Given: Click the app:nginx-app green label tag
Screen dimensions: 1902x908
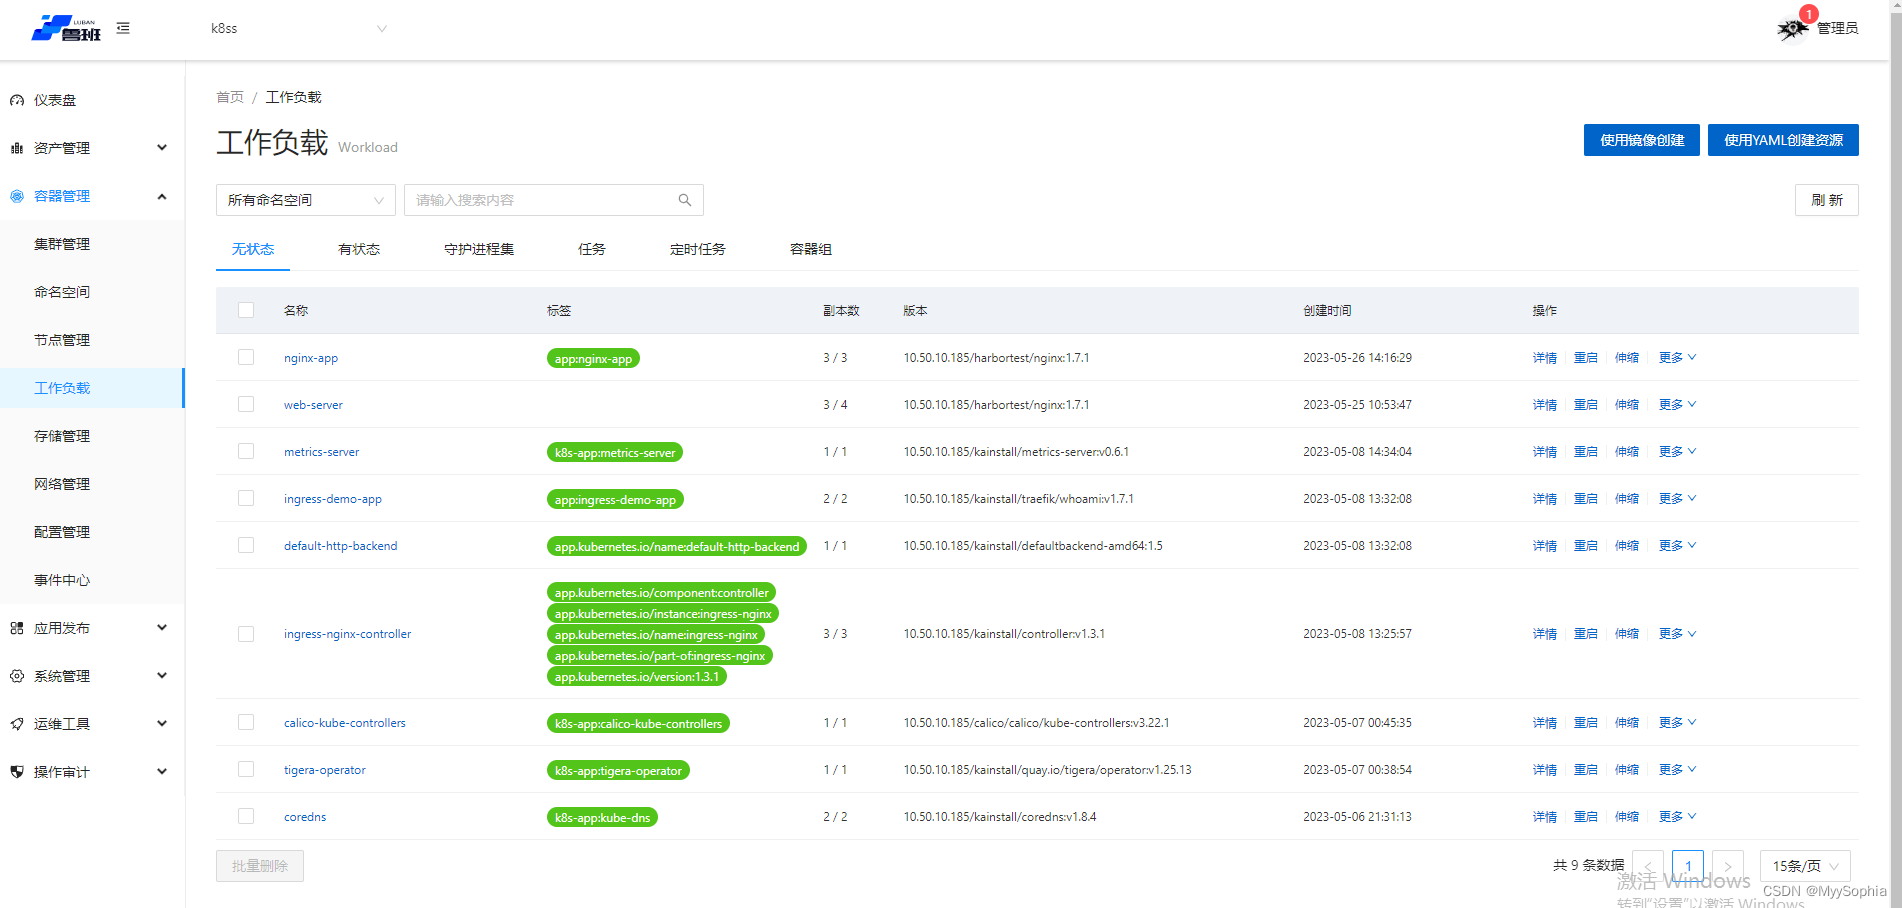Looking at the screenshot, I should tap(593, 358).
